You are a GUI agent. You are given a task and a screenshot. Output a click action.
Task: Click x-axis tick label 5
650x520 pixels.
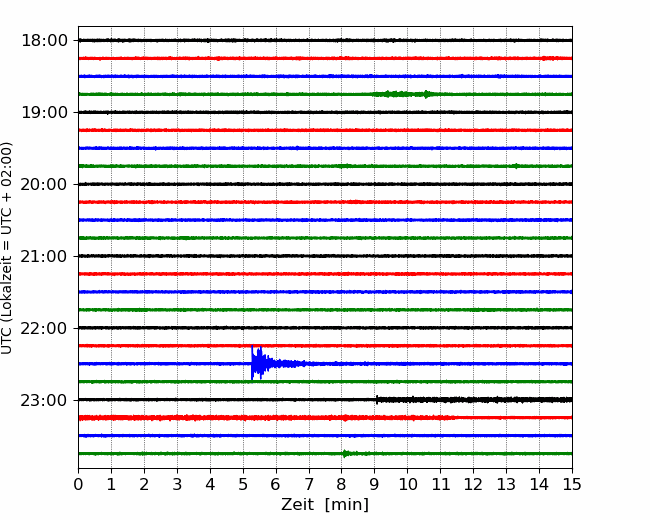243,484
